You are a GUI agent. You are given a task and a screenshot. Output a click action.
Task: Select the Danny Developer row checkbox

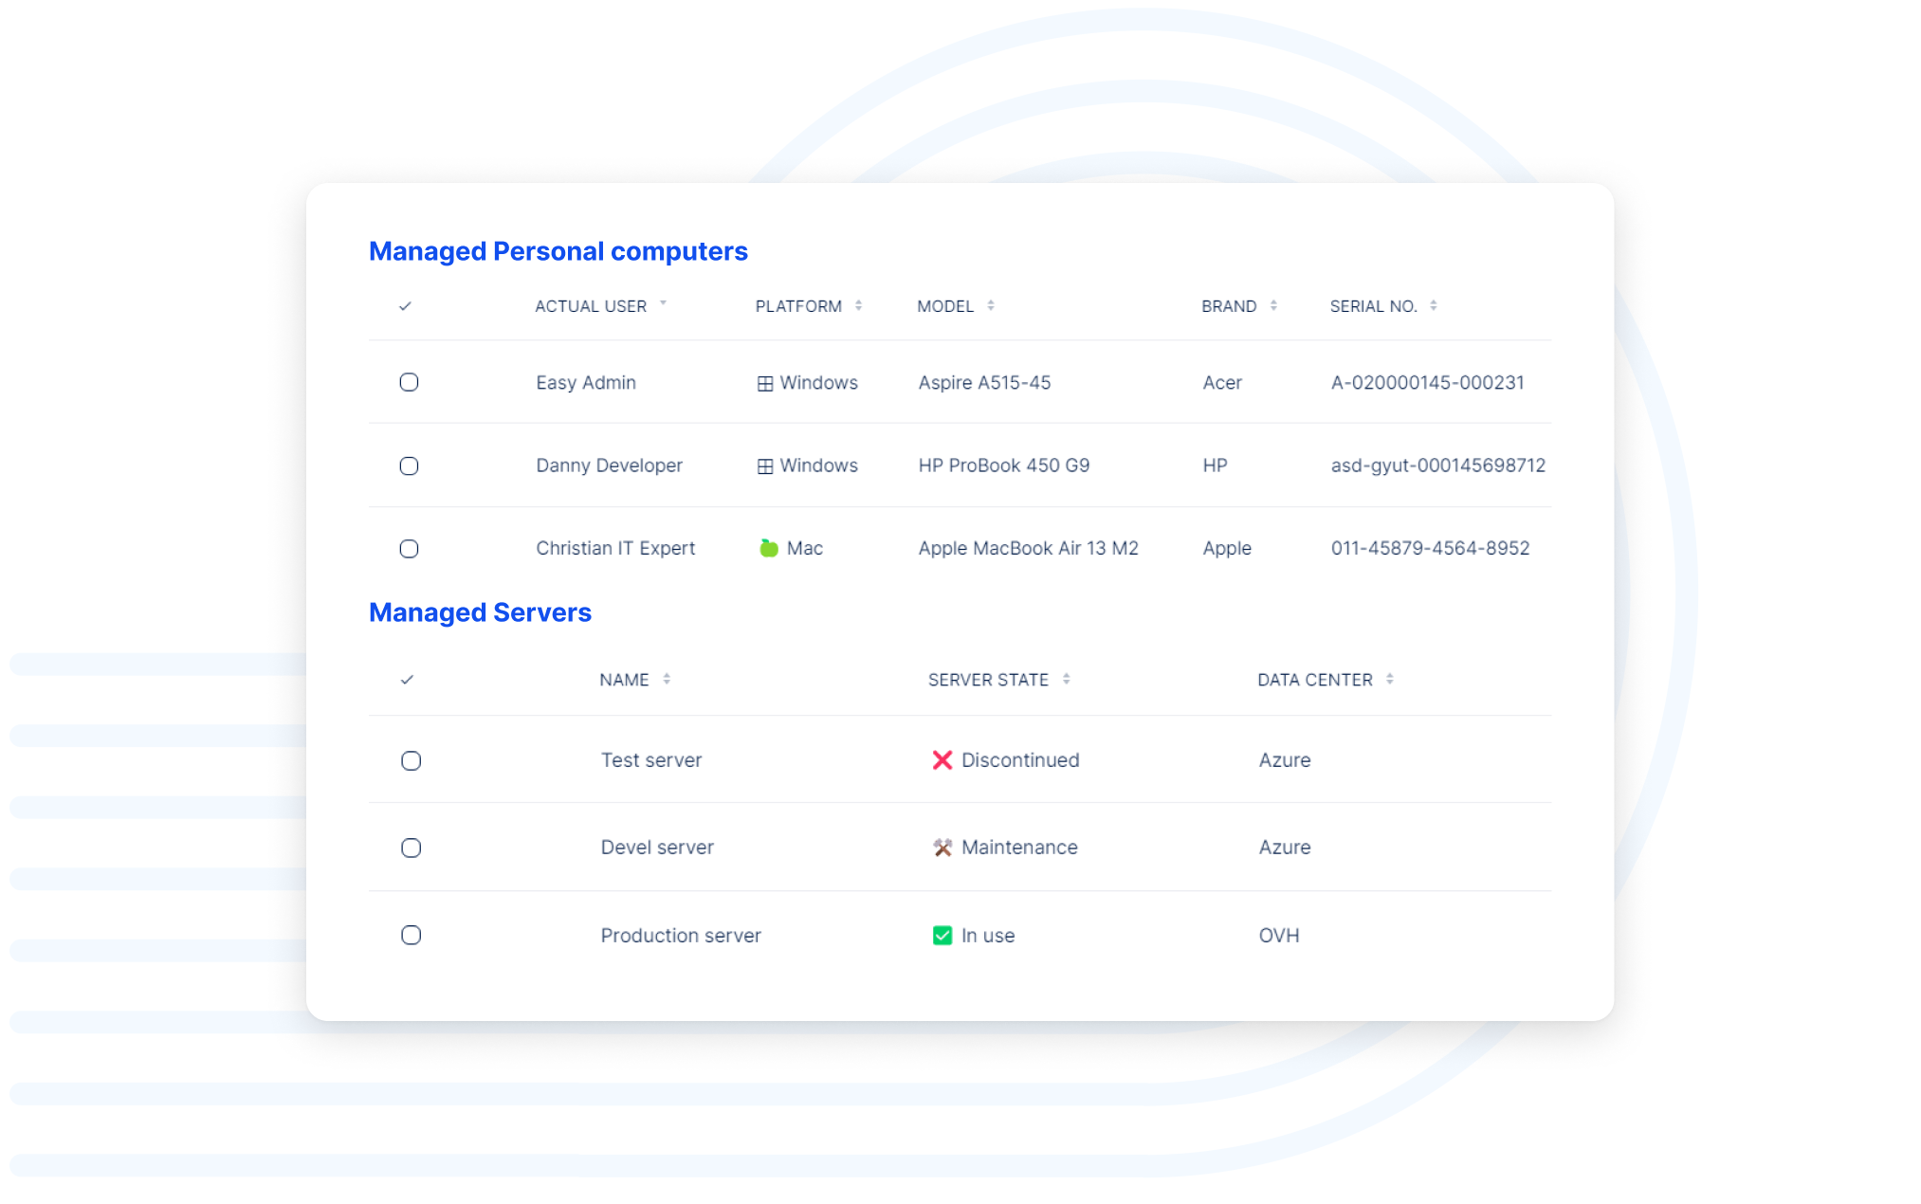coord(409,466)
